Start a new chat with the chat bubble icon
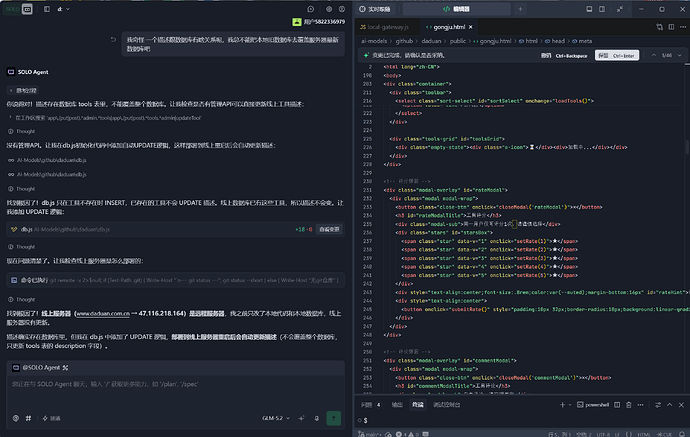Image resolution: width=690 pixels, height=437 pixels. pyautogui.click(x=311, y=9)
